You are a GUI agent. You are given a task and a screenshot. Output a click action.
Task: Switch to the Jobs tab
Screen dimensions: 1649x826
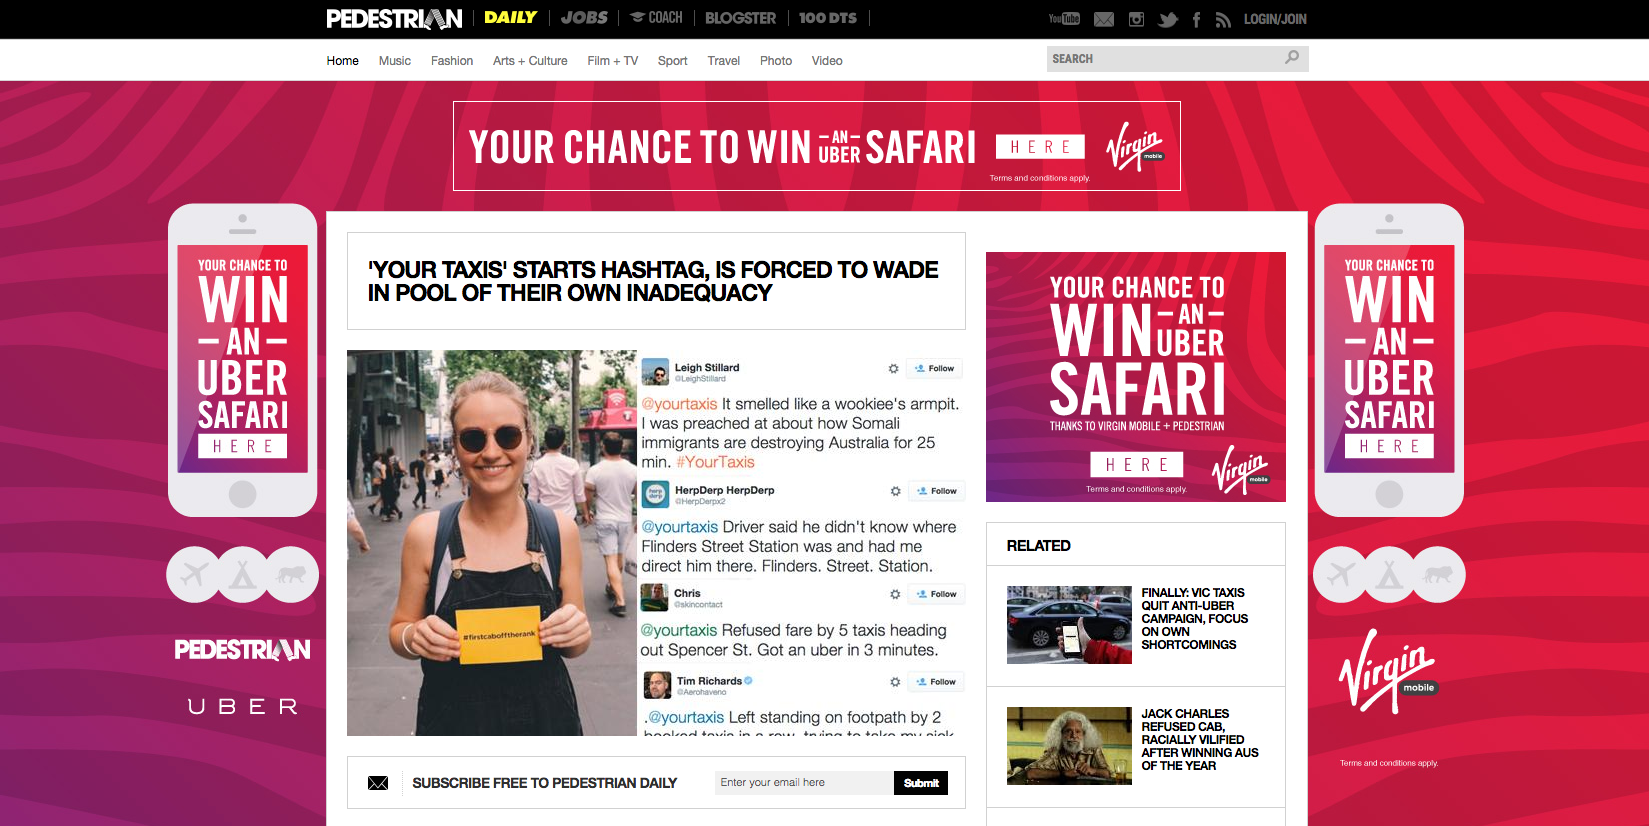(x=584, y=18)
